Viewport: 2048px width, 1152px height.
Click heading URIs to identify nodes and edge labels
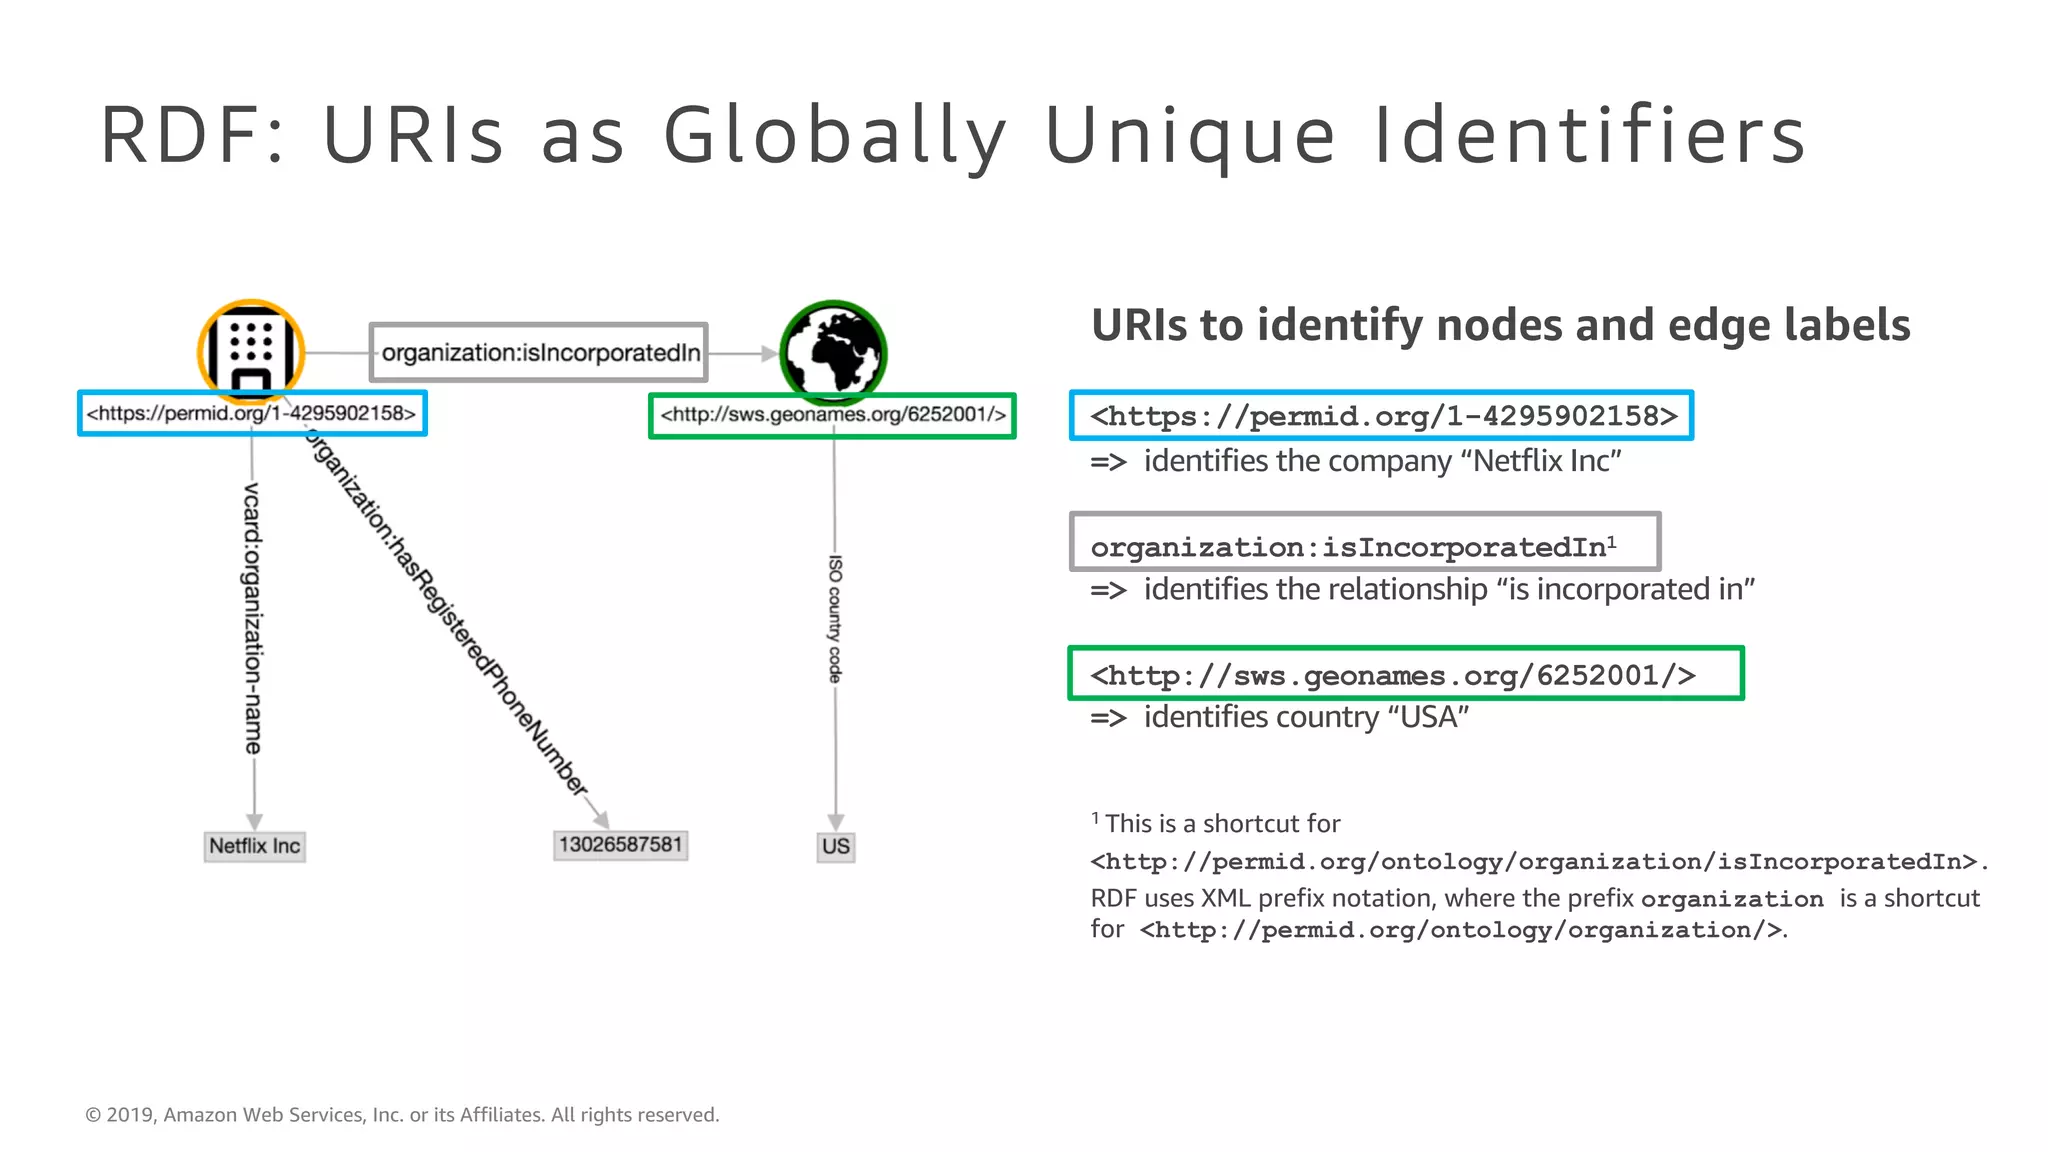1500,326
